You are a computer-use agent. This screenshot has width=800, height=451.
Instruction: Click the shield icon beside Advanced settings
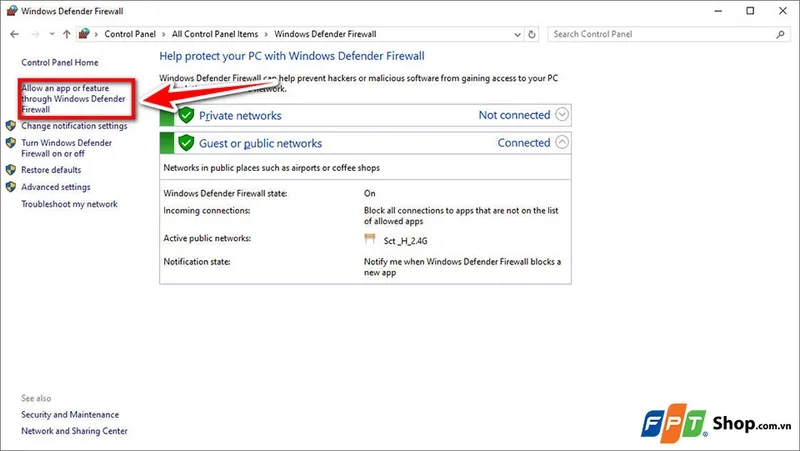(11, 187)
